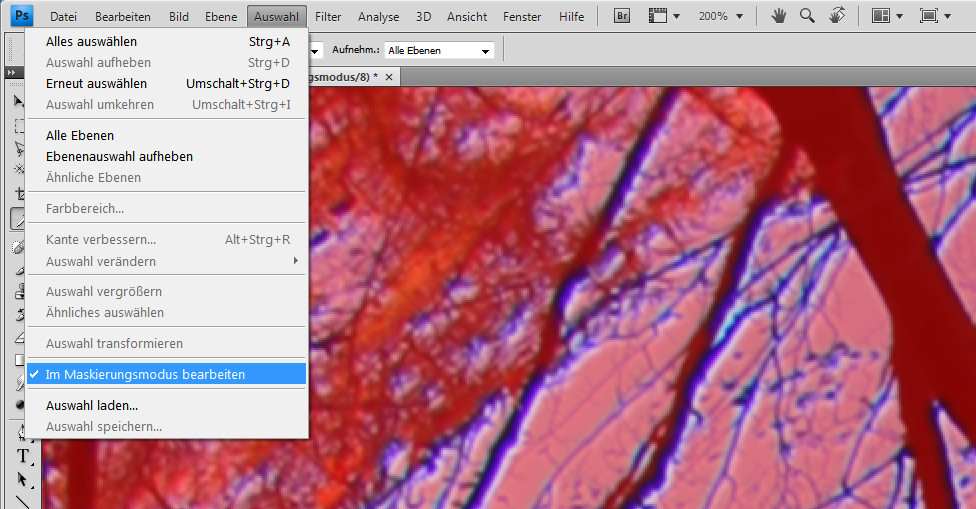Disable 'Im Maskierungsmodus bearbeiten' checked entry
Screen dimensions: 976x509
[145, 374]
